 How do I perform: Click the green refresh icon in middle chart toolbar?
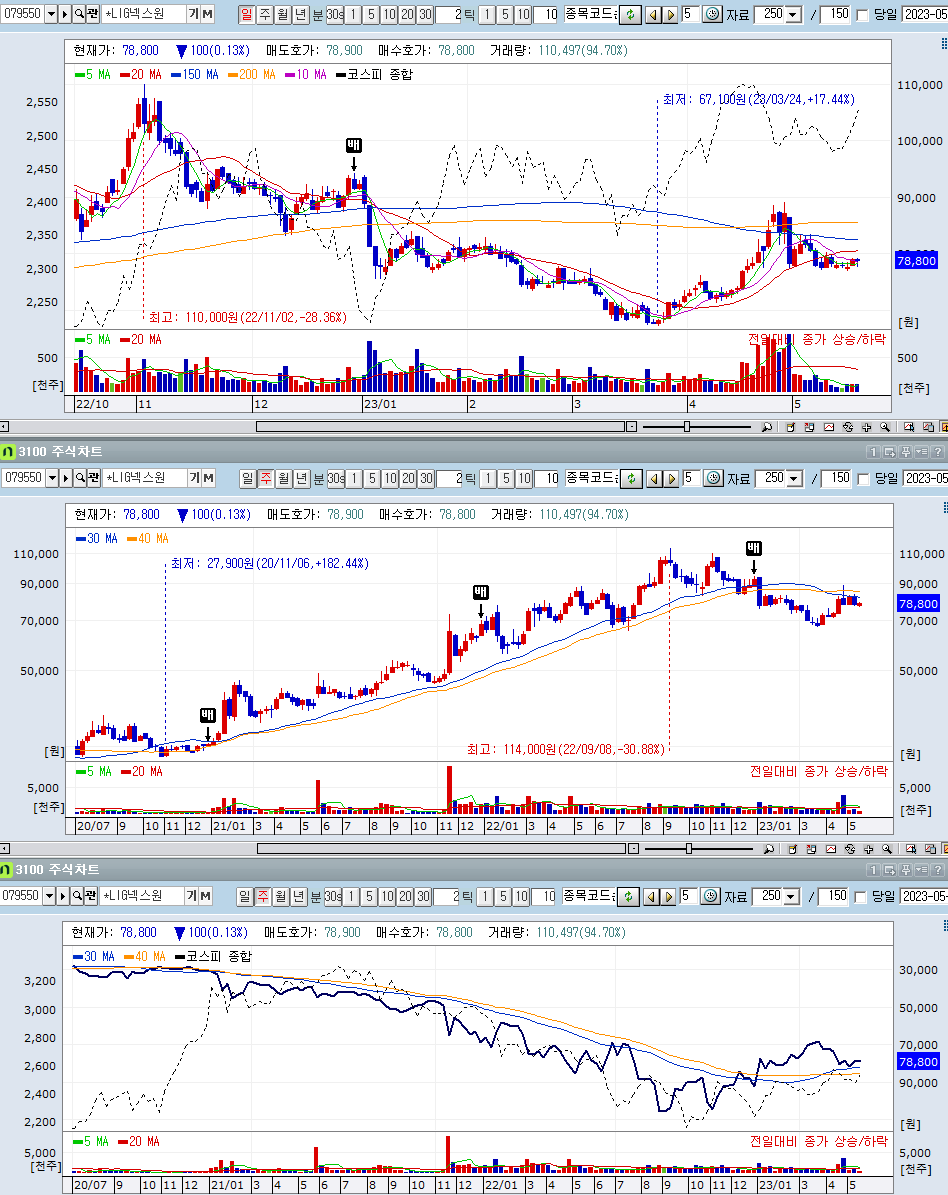tap(631, 479)
